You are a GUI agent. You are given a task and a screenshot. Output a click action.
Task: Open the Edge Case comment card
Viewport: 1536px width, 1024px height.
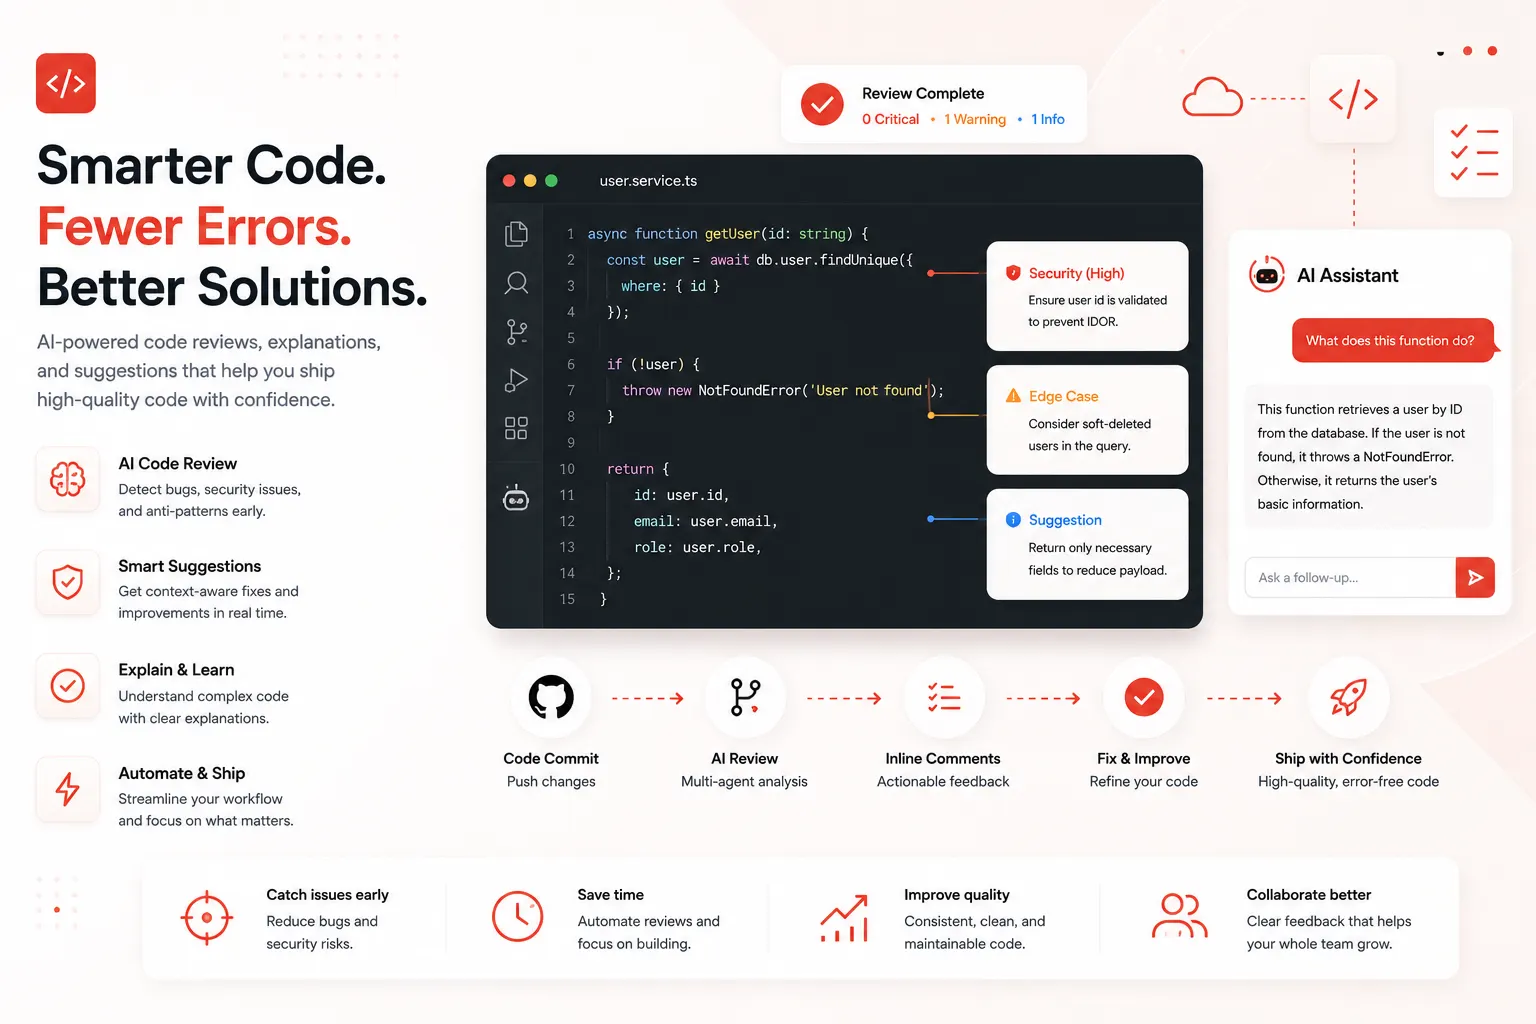(x=1087, y=419)
